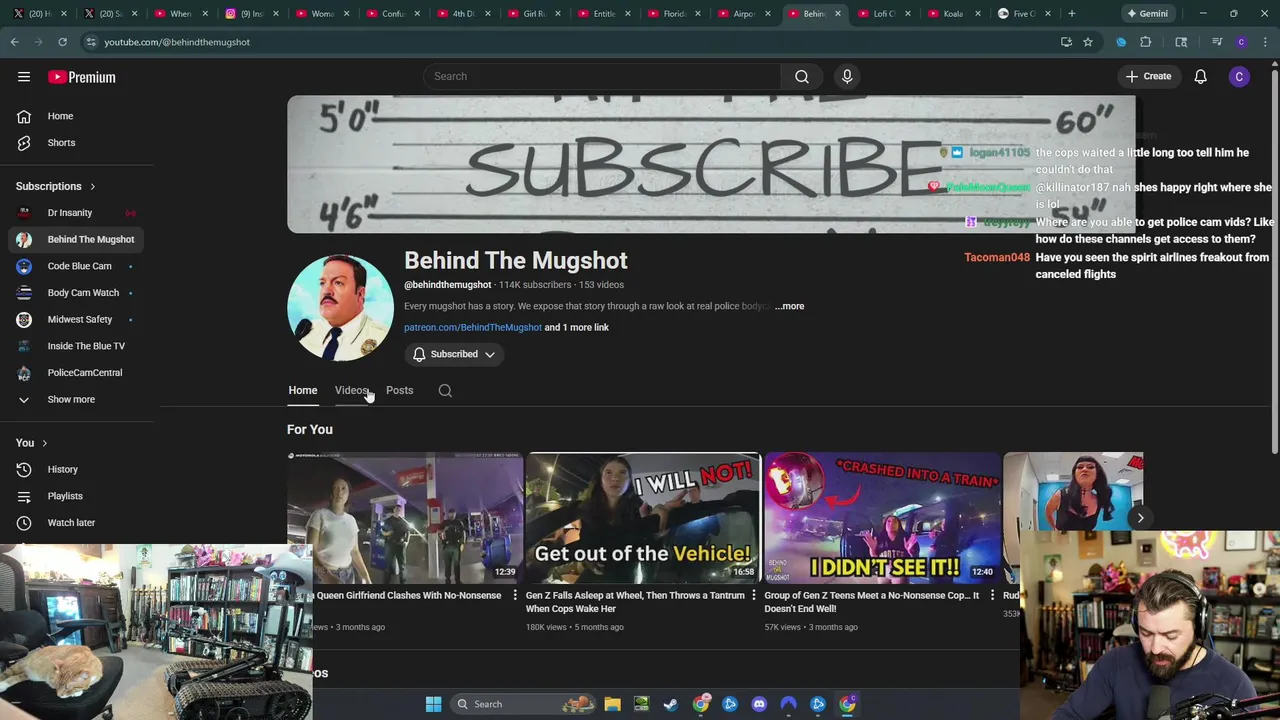1280x720 pixels.
Task: Click the YouTube Premium logo
Action: click(x=82, y=77)
